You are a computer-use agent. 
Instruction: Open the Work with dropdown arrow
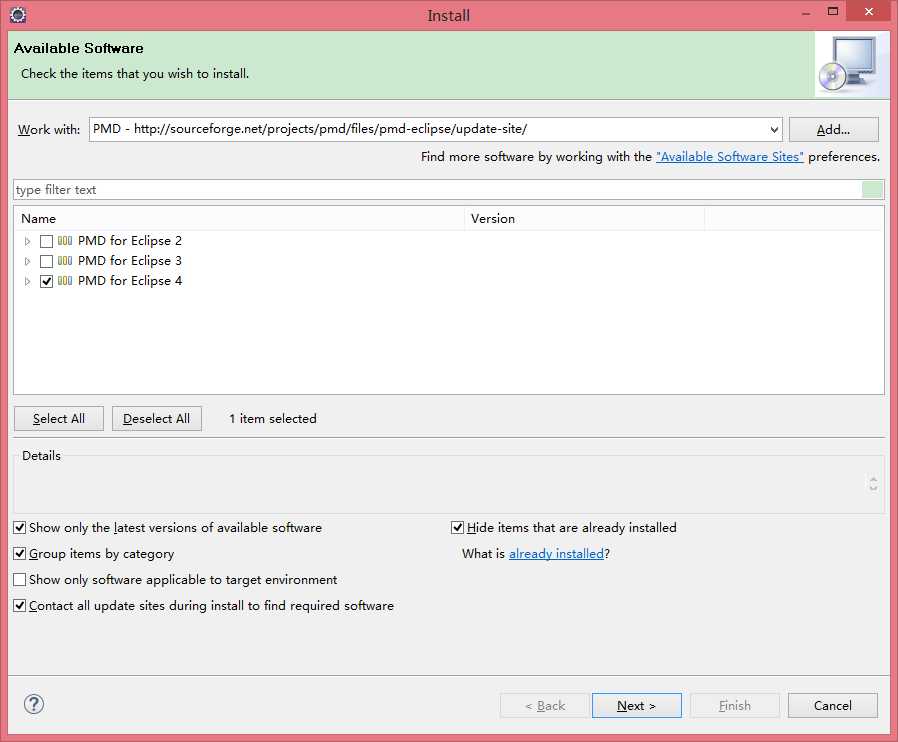coord(774,129)
